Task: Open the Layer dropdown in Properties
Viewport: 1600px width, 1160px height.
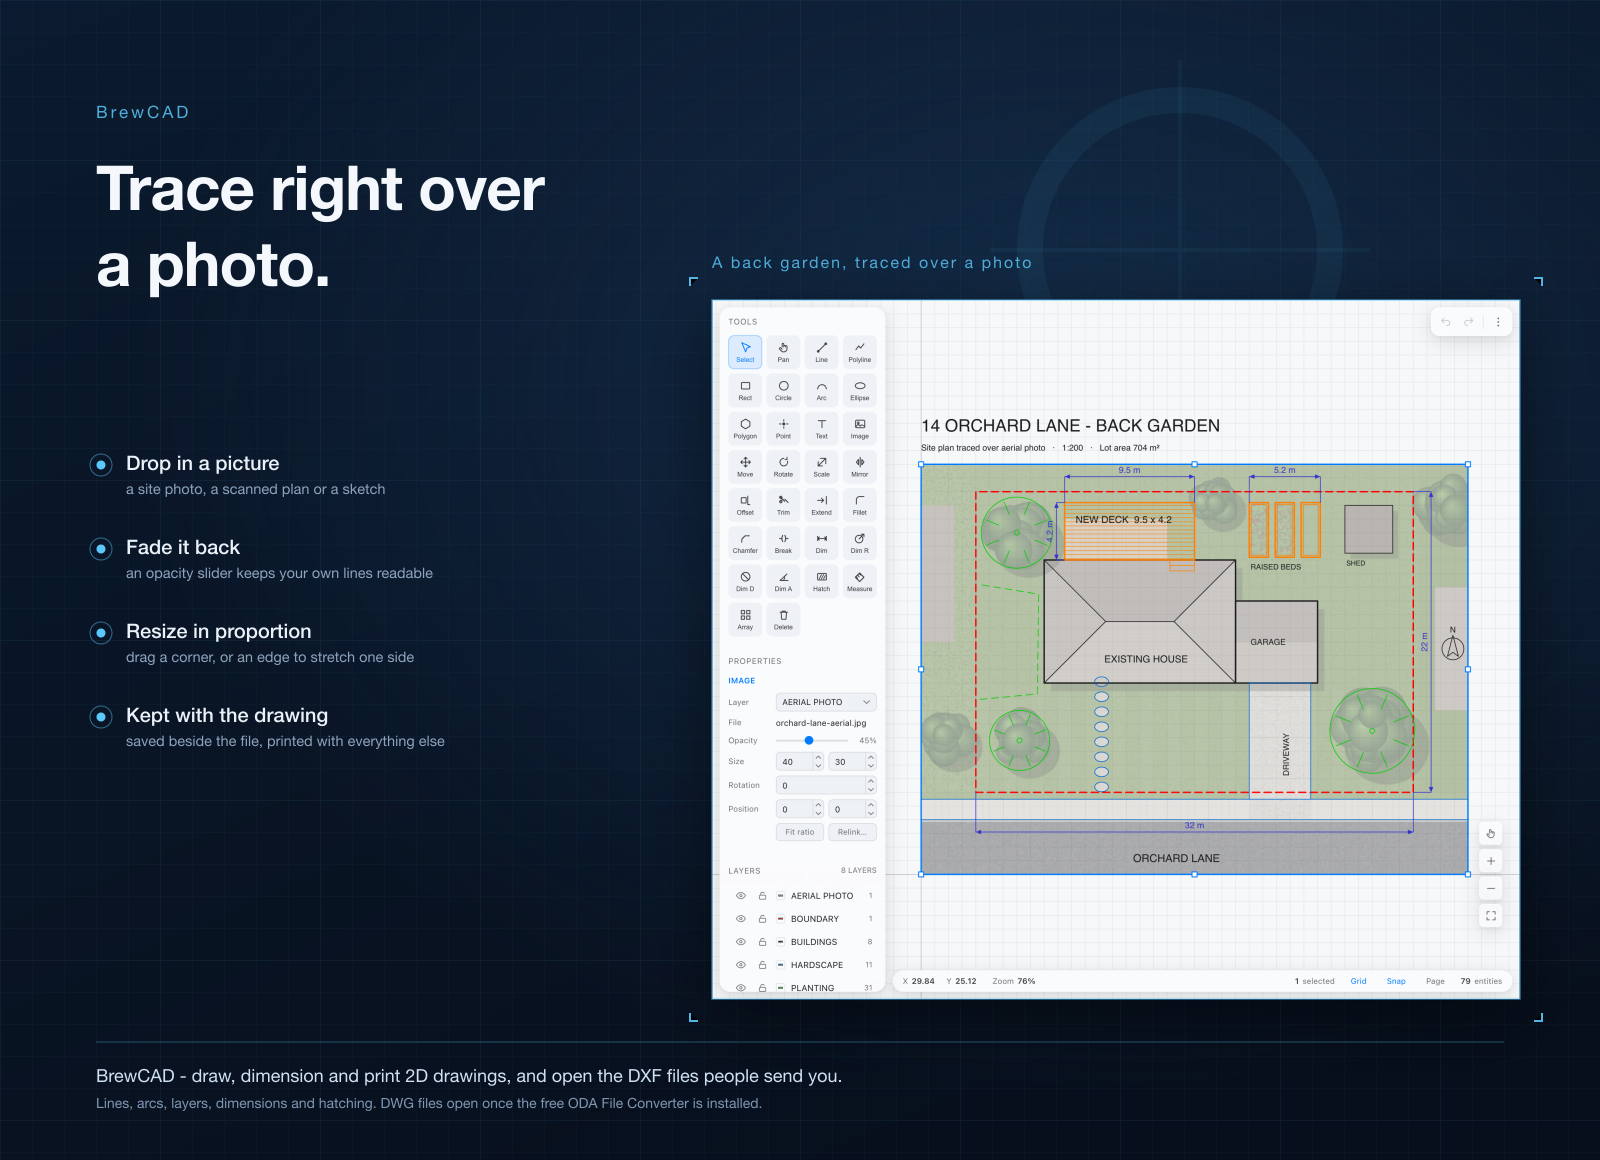Action: pos(826,702)
